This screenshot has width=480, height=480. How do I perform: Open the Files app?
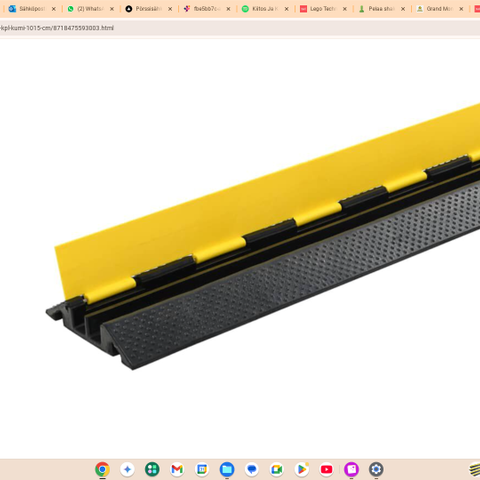(227, 469)
